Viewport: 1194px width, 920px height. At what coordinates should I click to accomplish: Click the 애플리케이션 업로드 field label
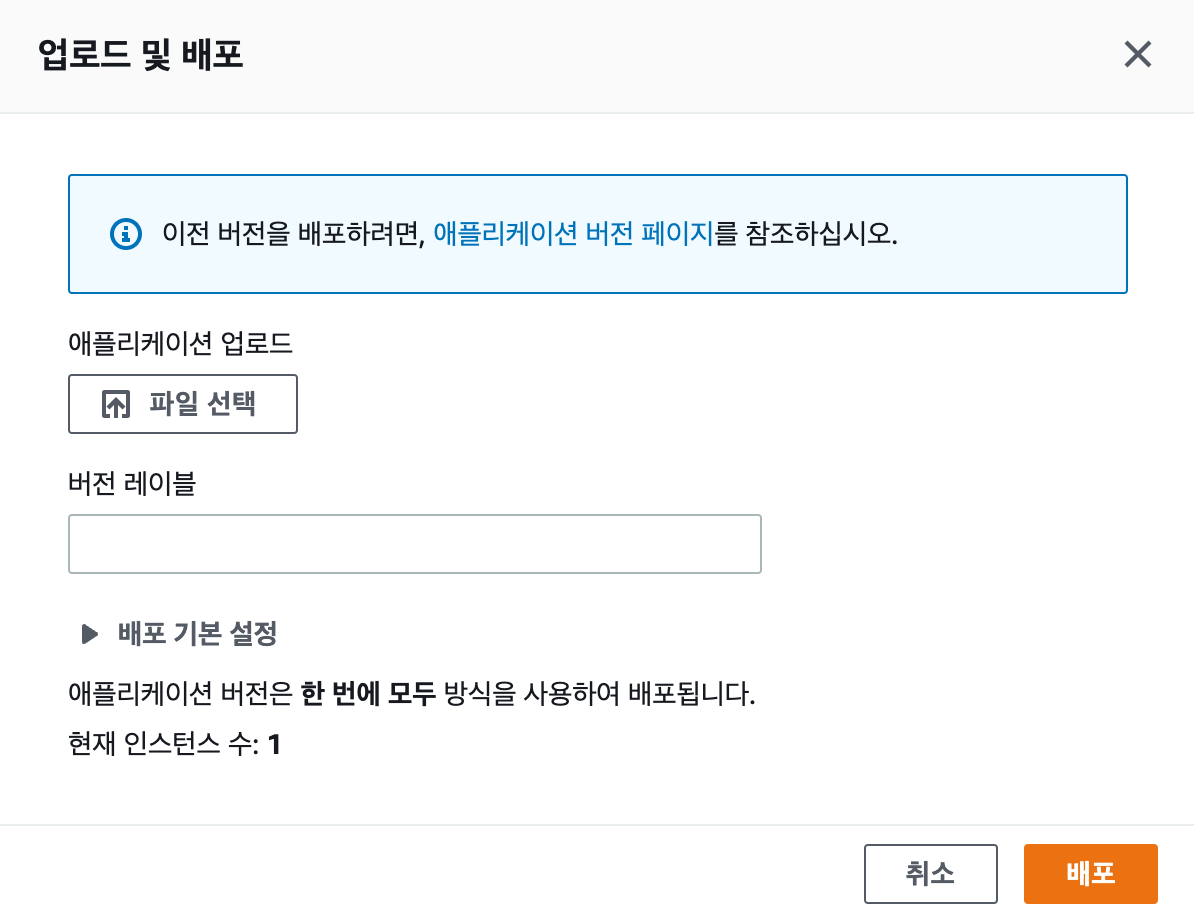(x=180, y=344)
